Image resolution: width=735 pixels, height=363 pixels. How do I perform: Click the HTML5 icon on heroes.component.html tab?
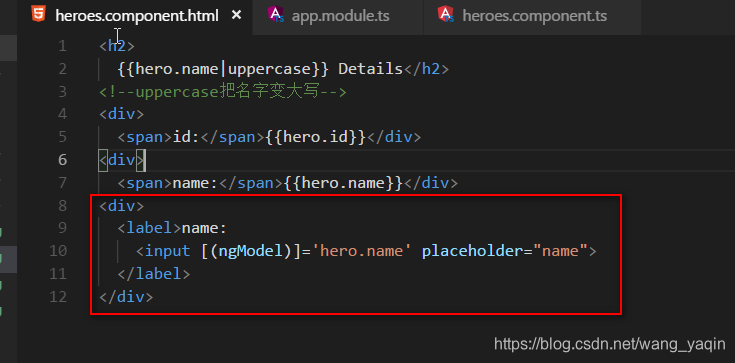[38, 15]
